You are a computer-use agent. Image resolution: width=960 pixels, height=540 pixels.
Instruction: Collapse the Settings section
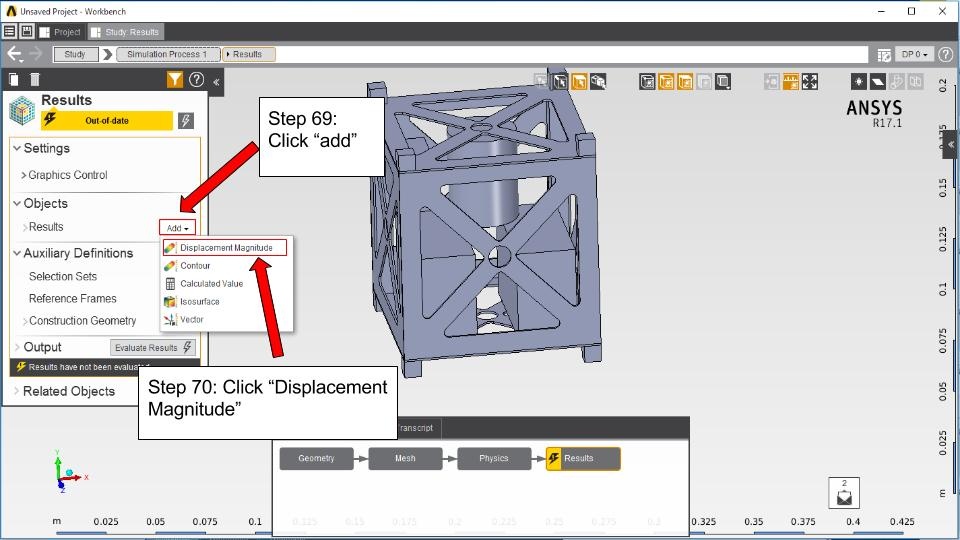[x=17, y=148]
